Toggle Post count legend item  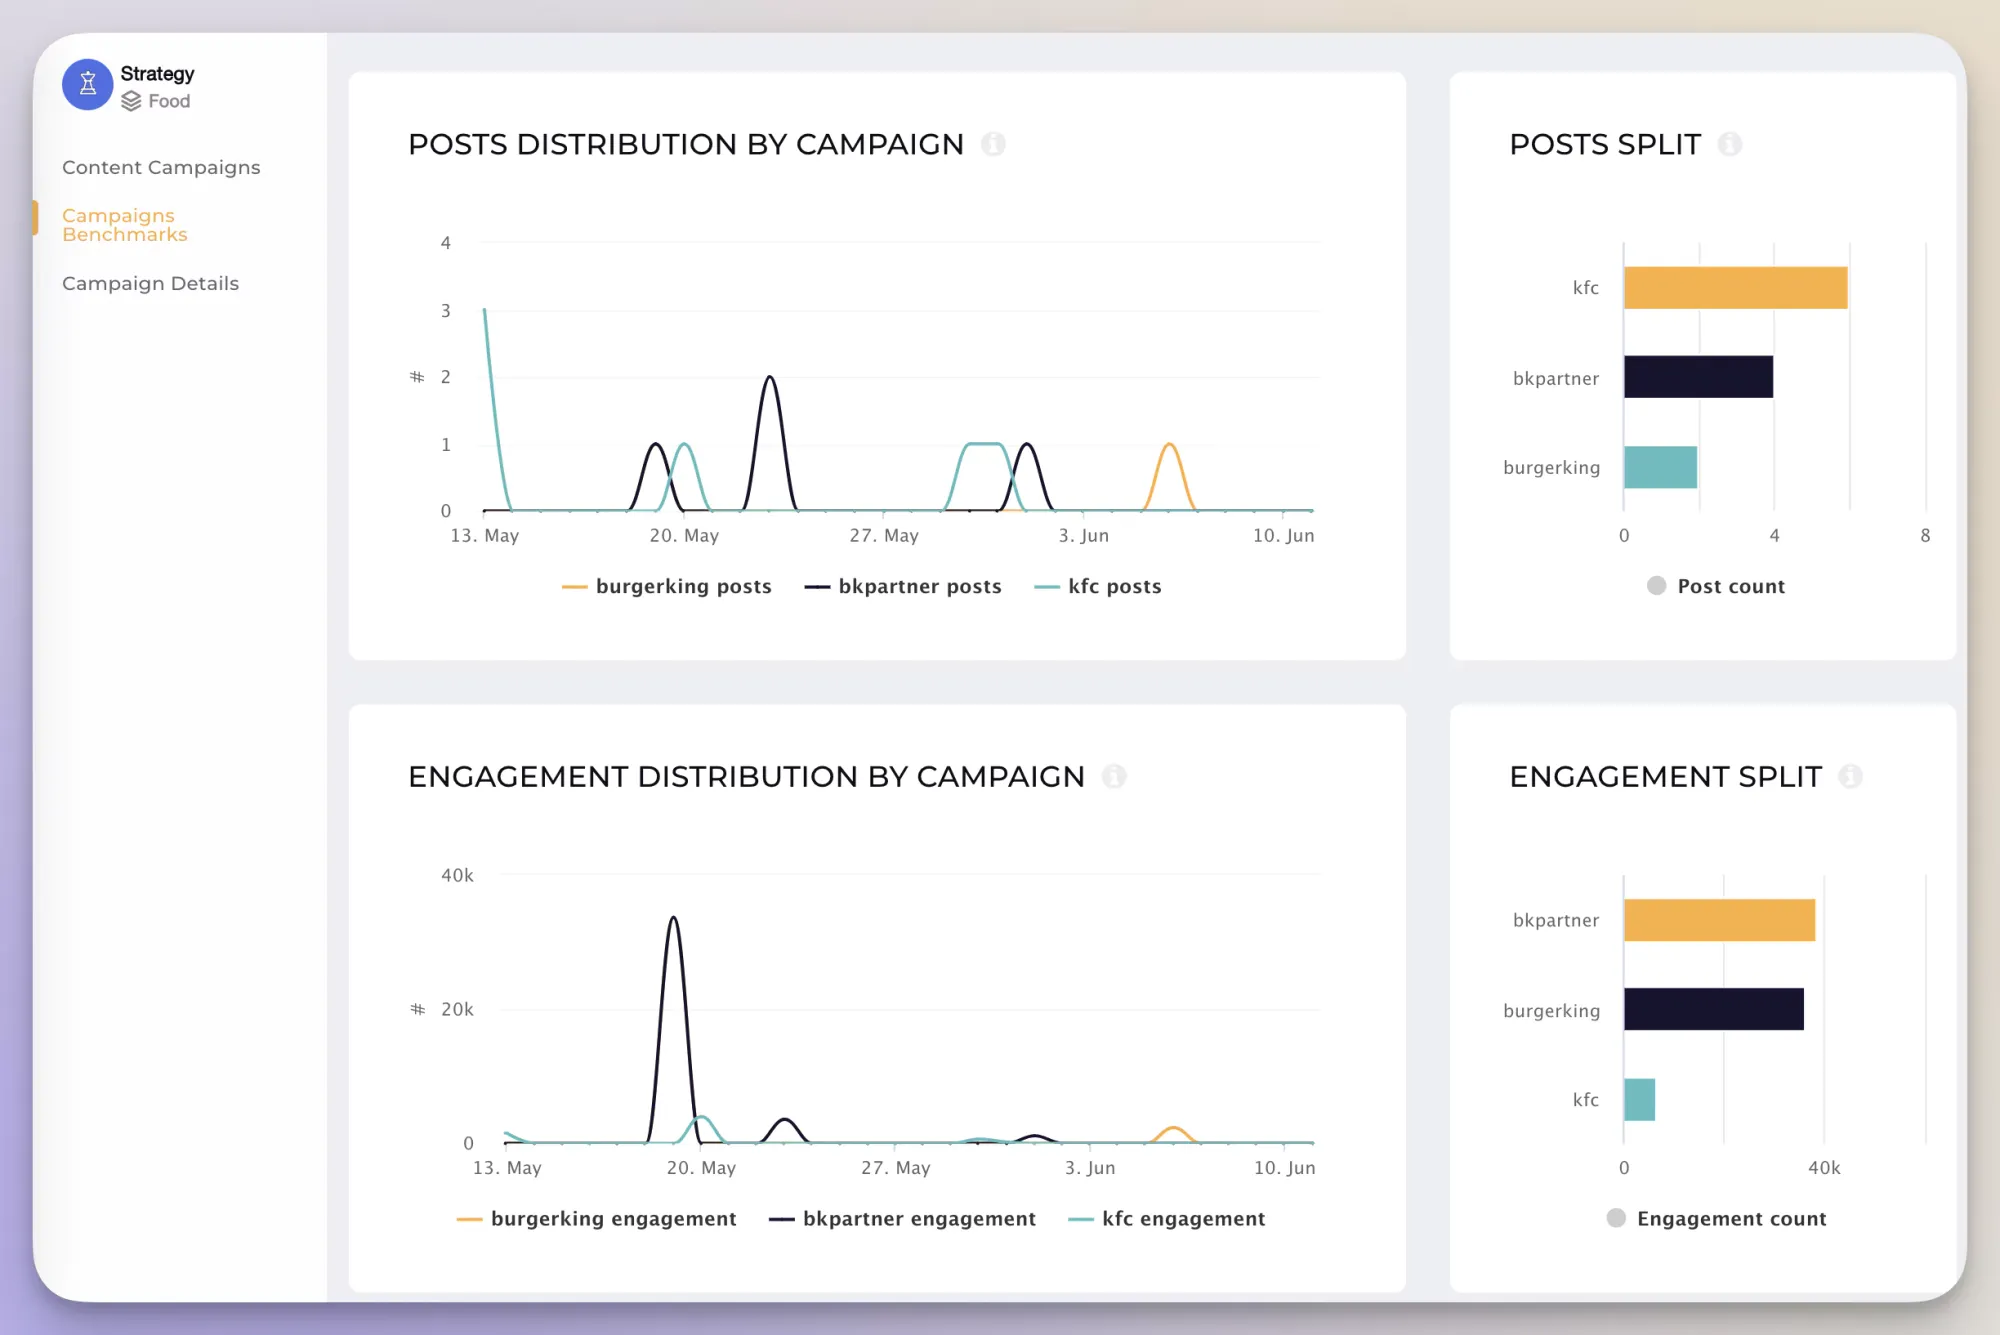click(1716, 586)
